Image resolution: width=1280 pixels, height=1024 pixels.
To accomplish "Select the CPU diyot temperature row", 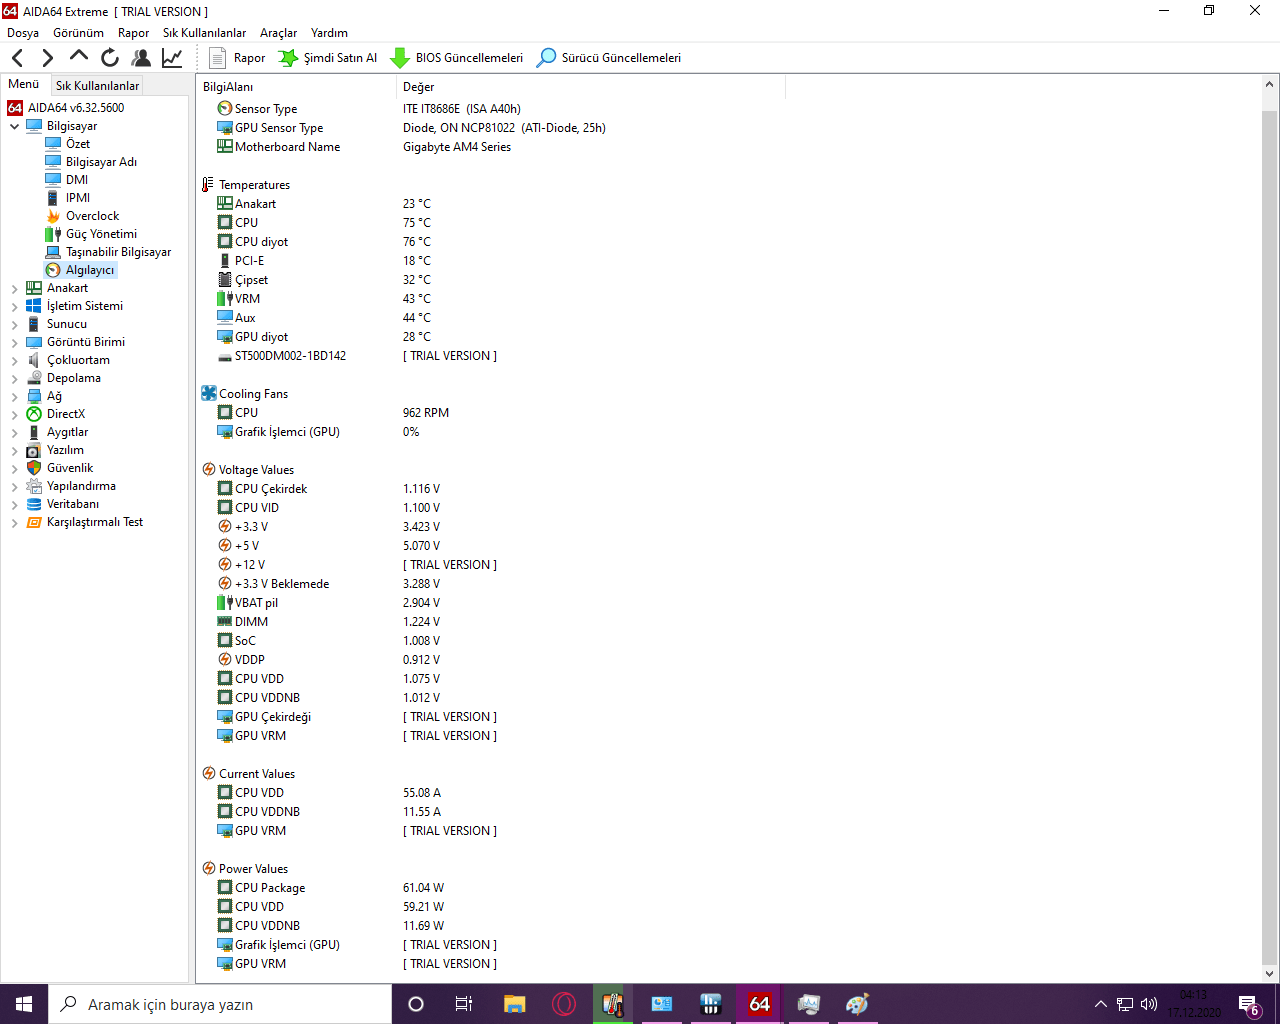I will tap(261, 242).
